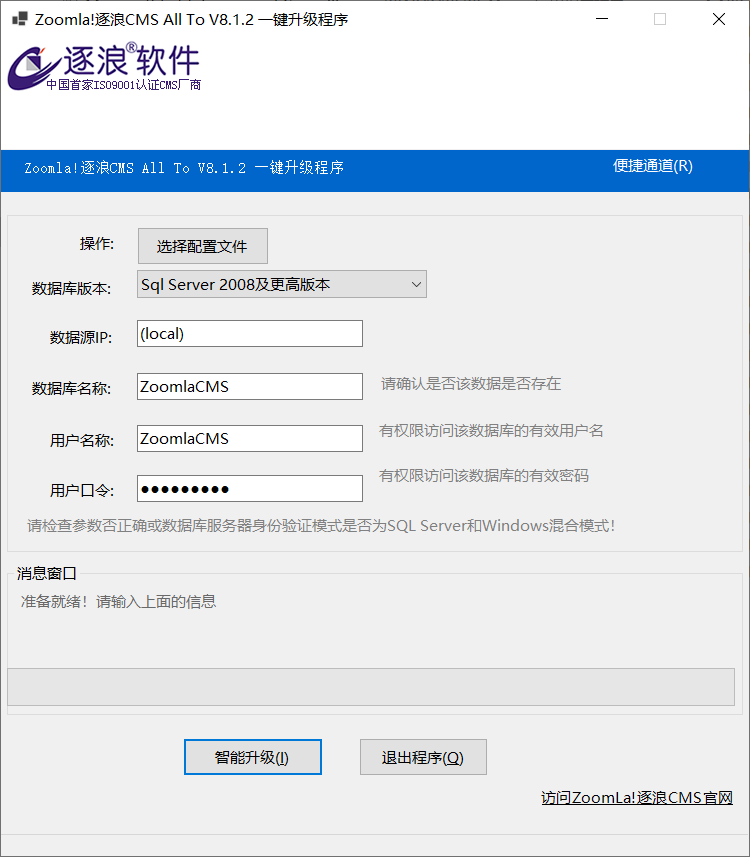Viewport: 750px width, 857px height.
Task: Click the progress bar below message window
Action: click(371, 686)
